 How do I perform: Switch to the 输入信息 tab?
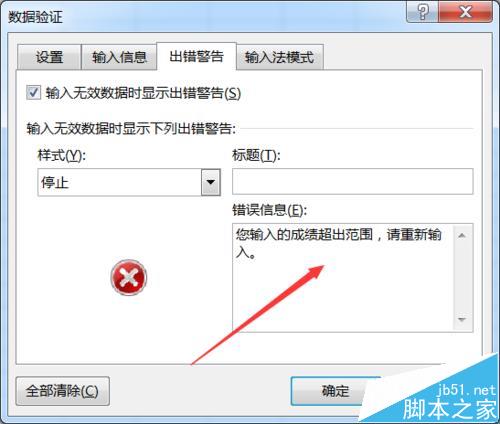[x=119, y=57]
